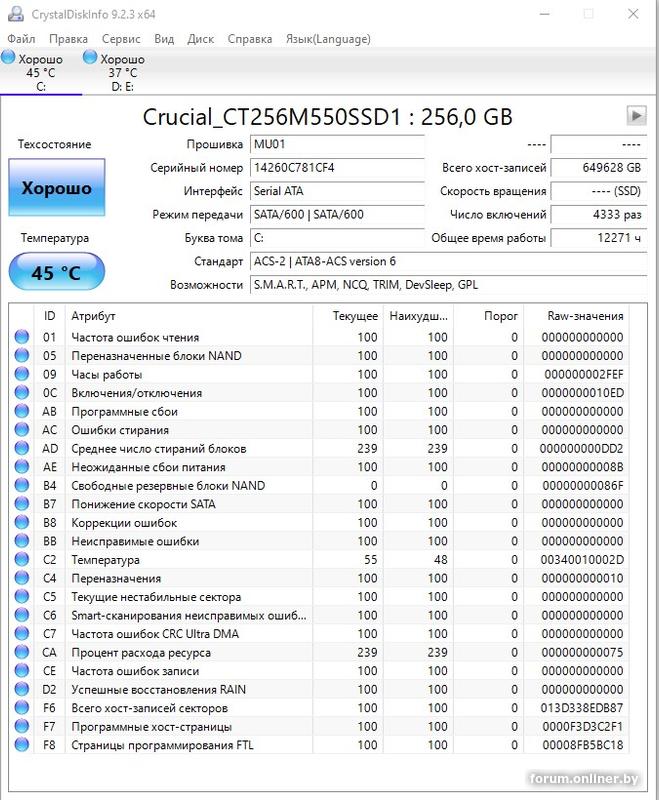Screen dimensions: 659x800
Task: Click the ---- (SSD) rotation speed value
Action: coord(599,191)
